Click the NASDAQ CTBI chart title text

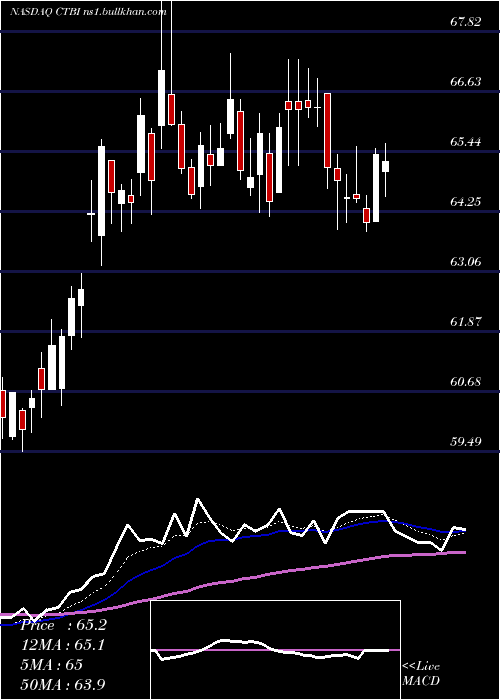pyautogui.click(x=88, y=12)
